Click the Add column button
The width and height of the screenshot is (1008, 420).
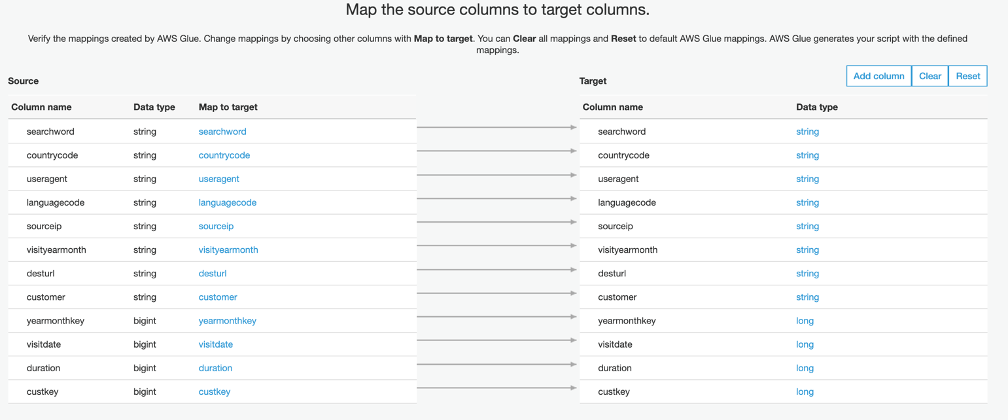pyautogui.click(x=879, y=76)
